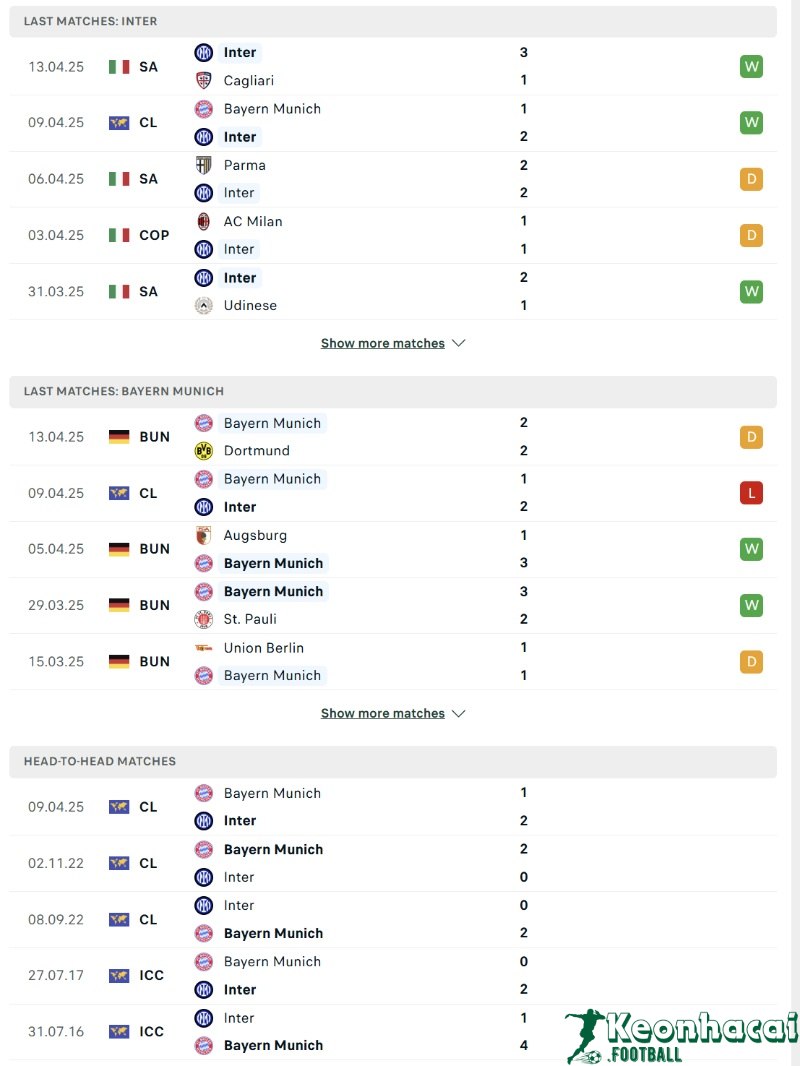
Task: Toggle the yellow D badge for Parma vs Inter
Action: [751, 179]
